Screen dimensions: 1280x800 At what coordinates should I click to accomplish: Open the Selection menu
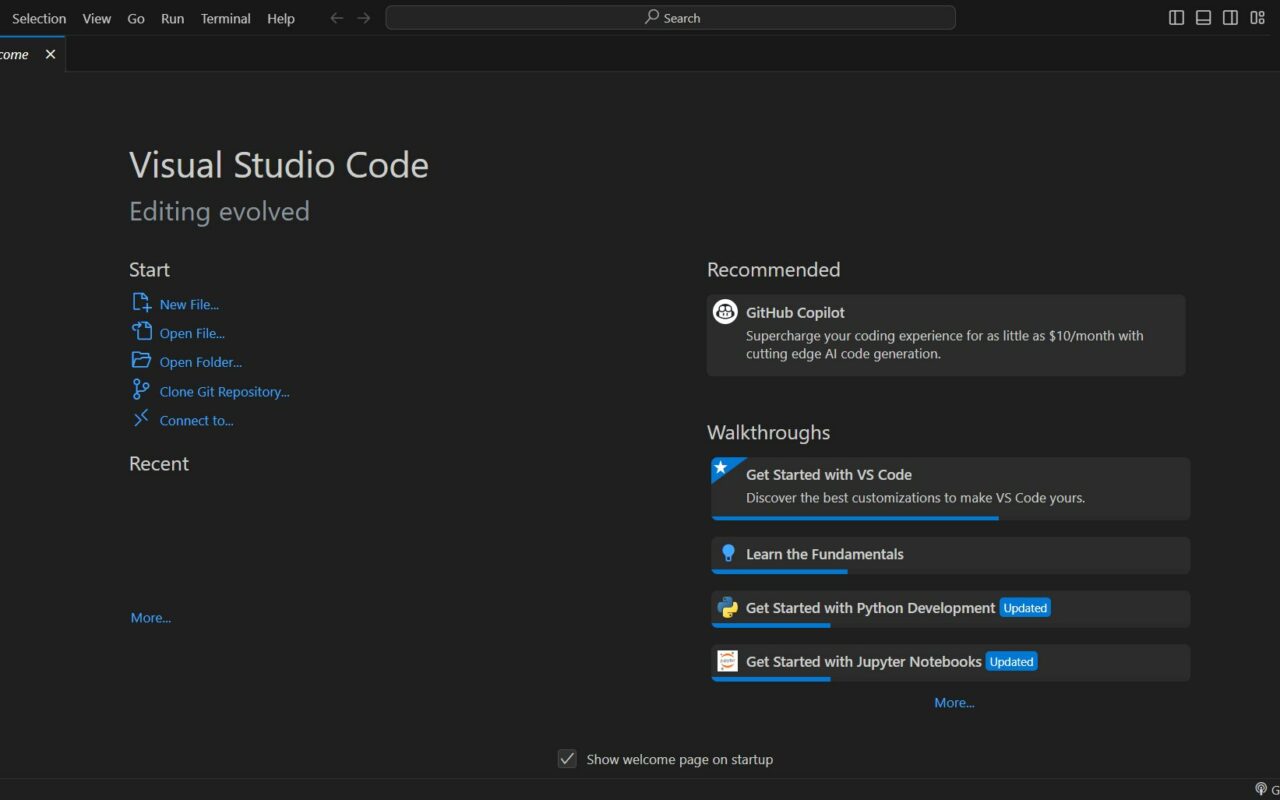[39, 18]
